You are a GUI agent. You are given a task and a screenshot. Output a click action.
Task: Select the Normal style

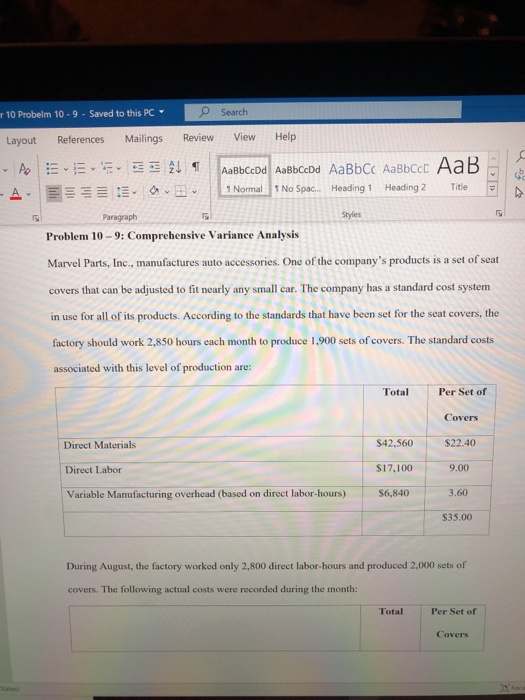tap(244, 178)
